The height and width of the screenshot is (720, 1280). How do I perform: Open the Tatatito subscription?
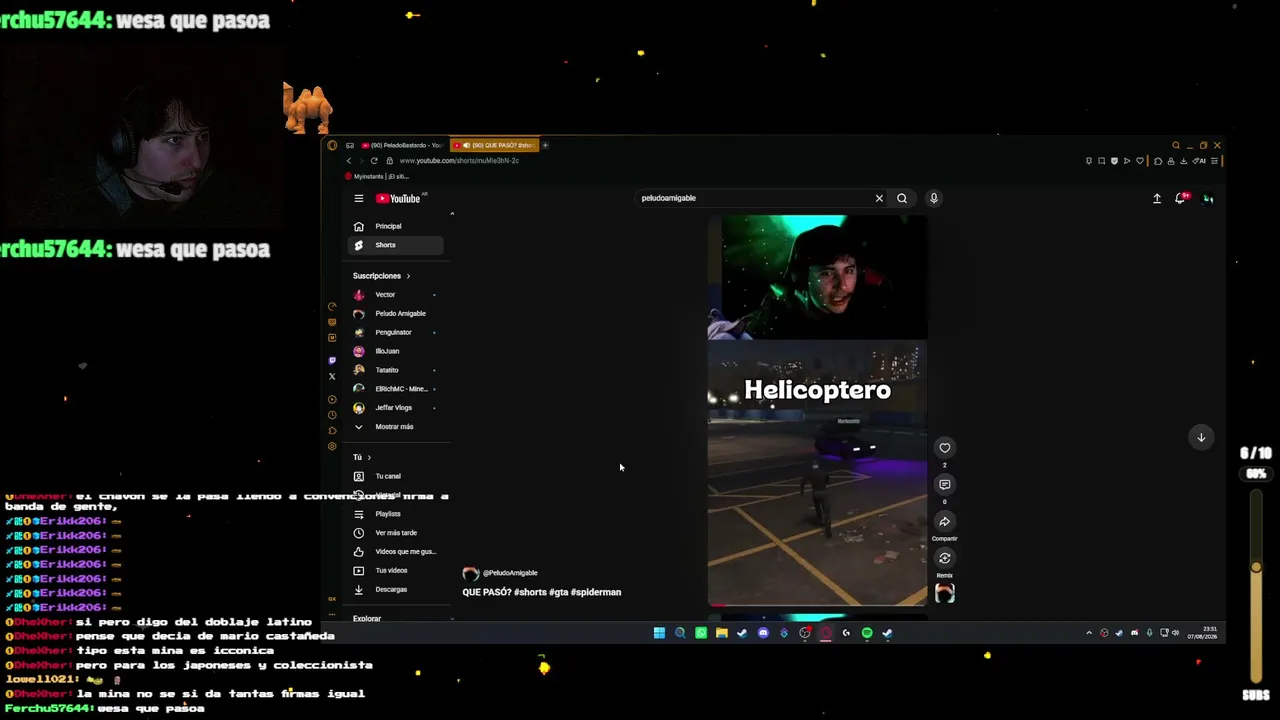395,370
